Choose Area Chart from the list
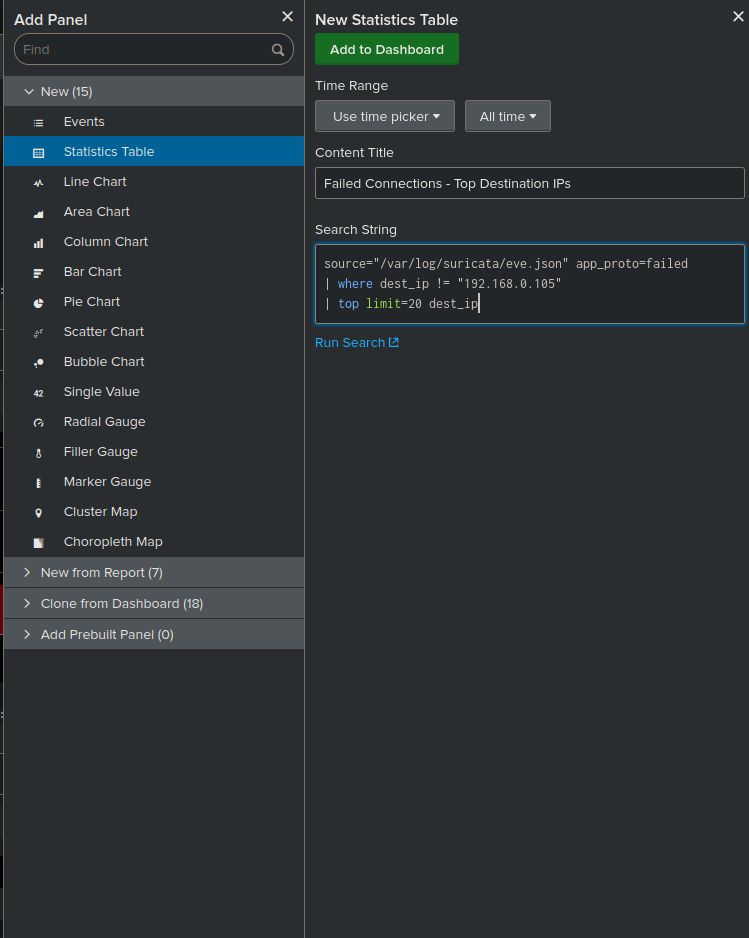The image size is (749, 938). [154, 212]
